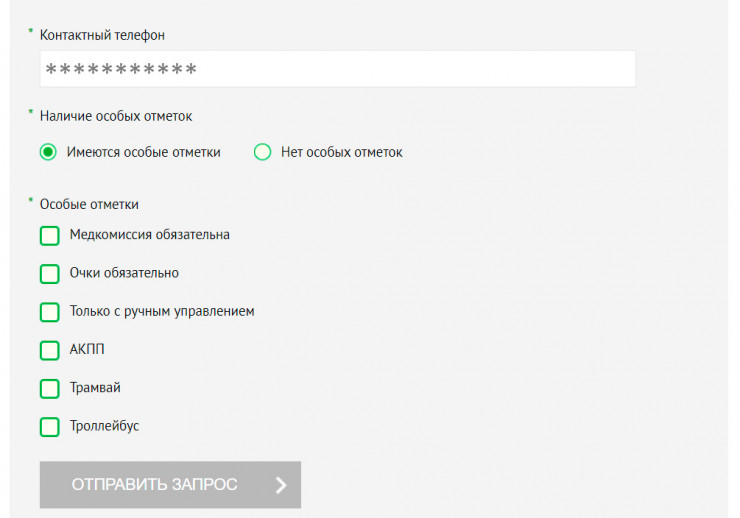
Task: Select the Троллейбус checkbox
Action: pos(50,427)
